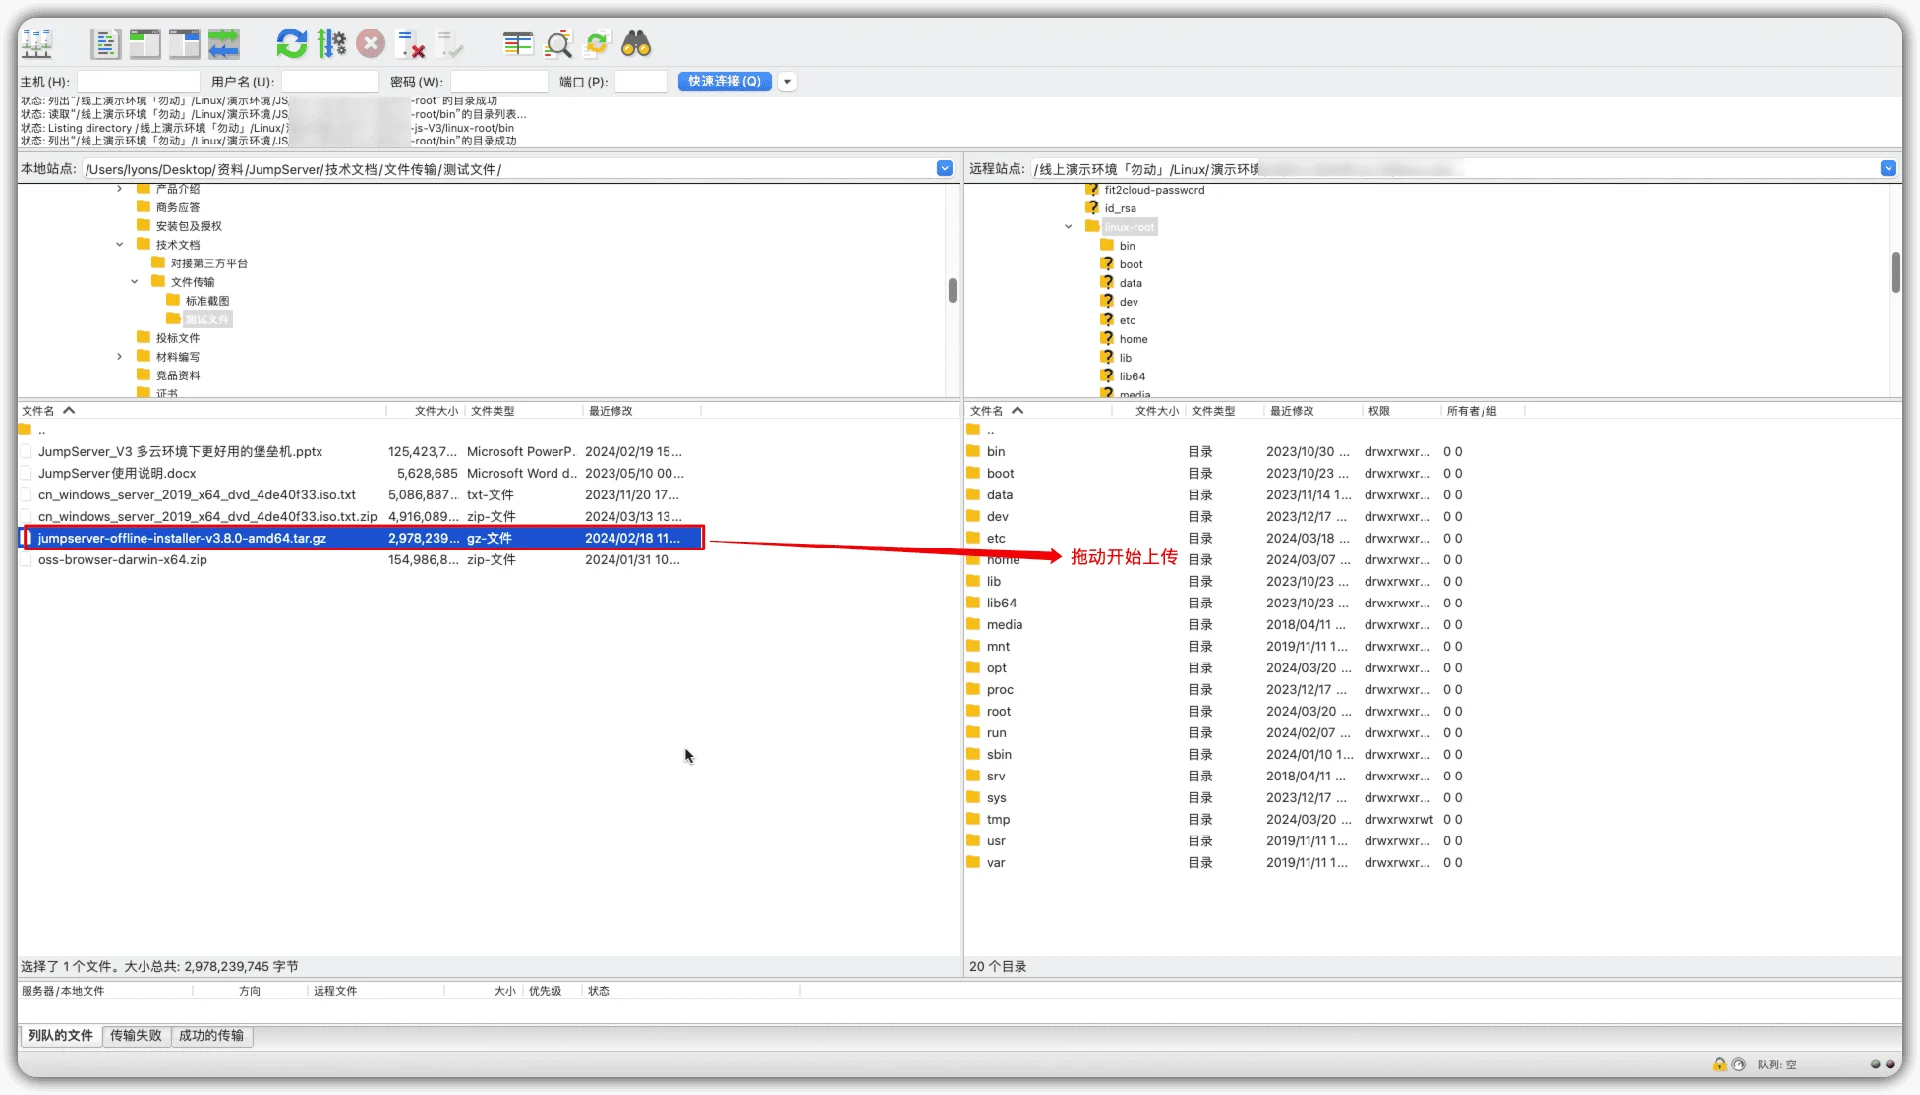Image resolution: width=1920 pixels, height=1095 pixels.
Task: Open process queue settings icon
Action: pos(331,44)
